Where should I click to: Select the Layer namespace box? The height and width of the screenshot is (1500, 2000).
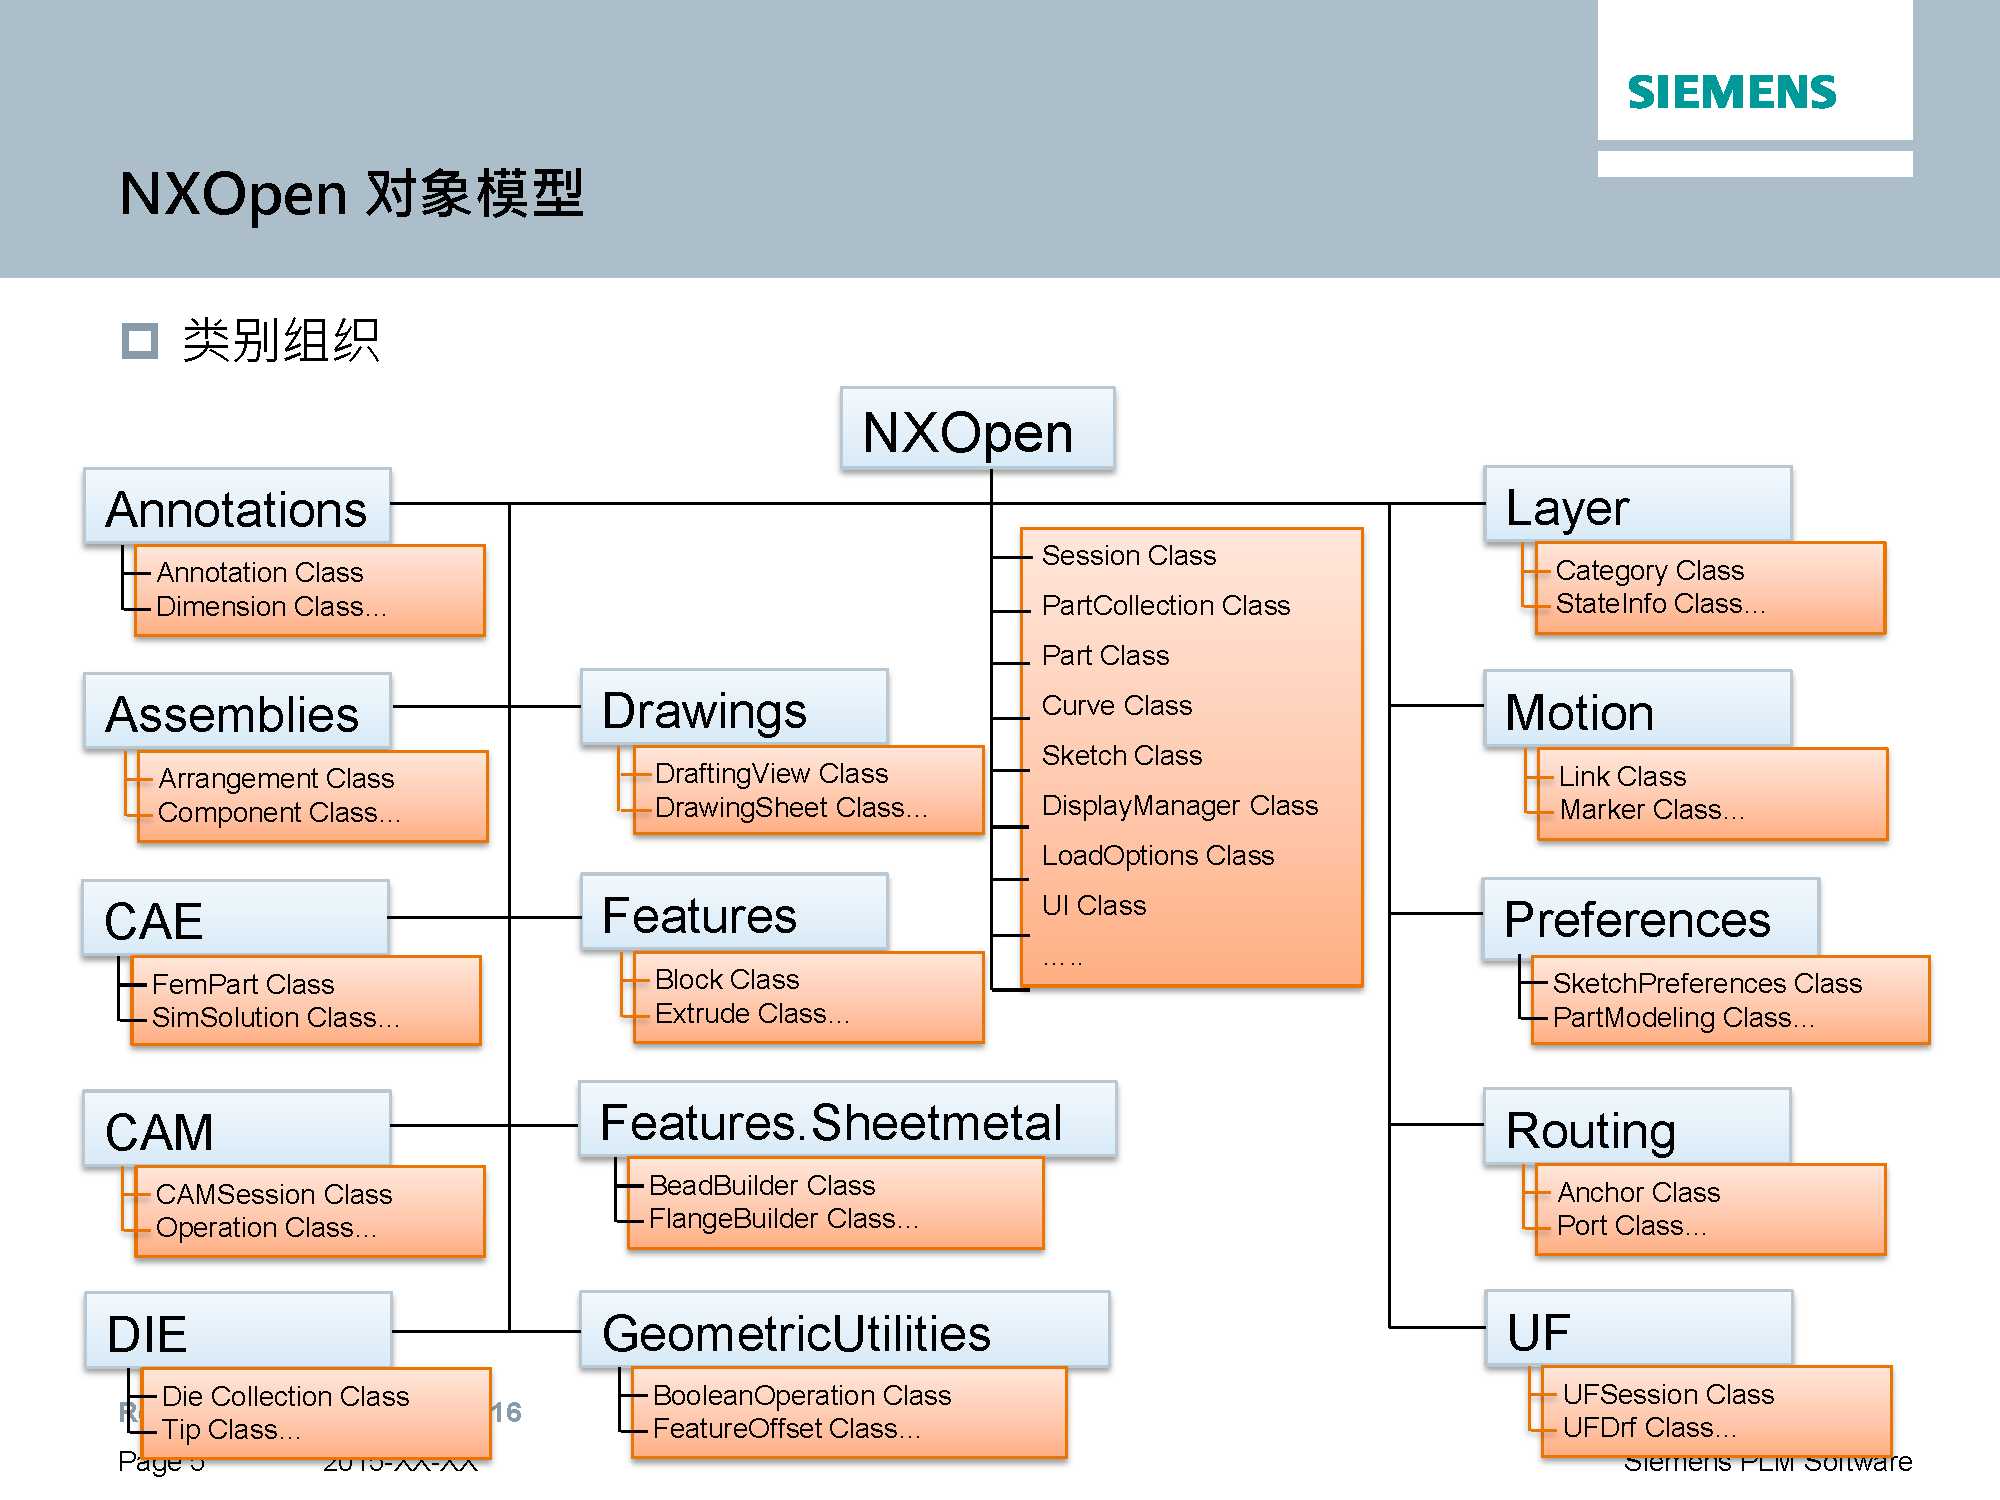tap(1638, 504)
